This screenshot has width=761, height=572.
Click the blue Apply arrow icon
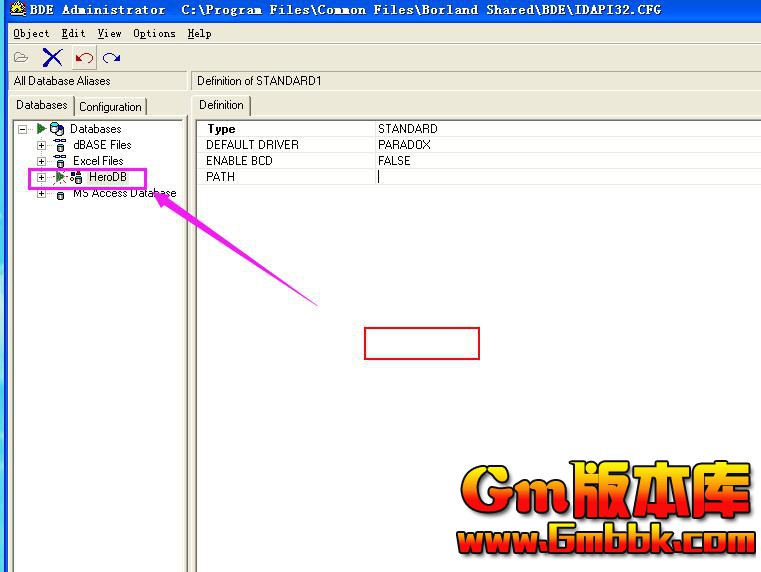point(112,58)
